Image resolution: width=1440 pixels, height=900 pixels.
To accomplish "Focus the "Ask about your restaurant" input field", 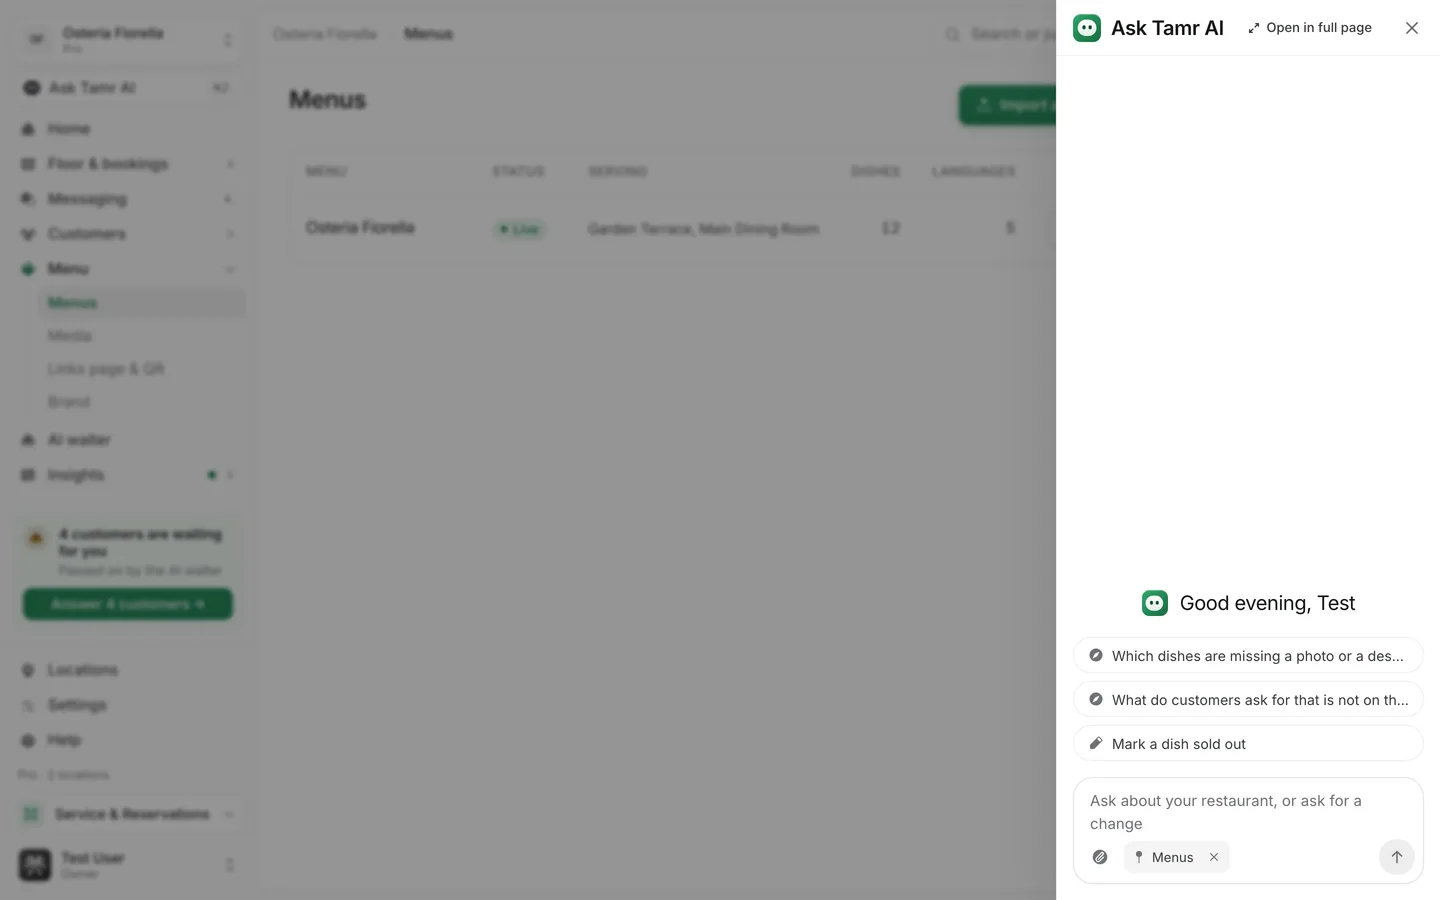I will [x=1248, y=812].
